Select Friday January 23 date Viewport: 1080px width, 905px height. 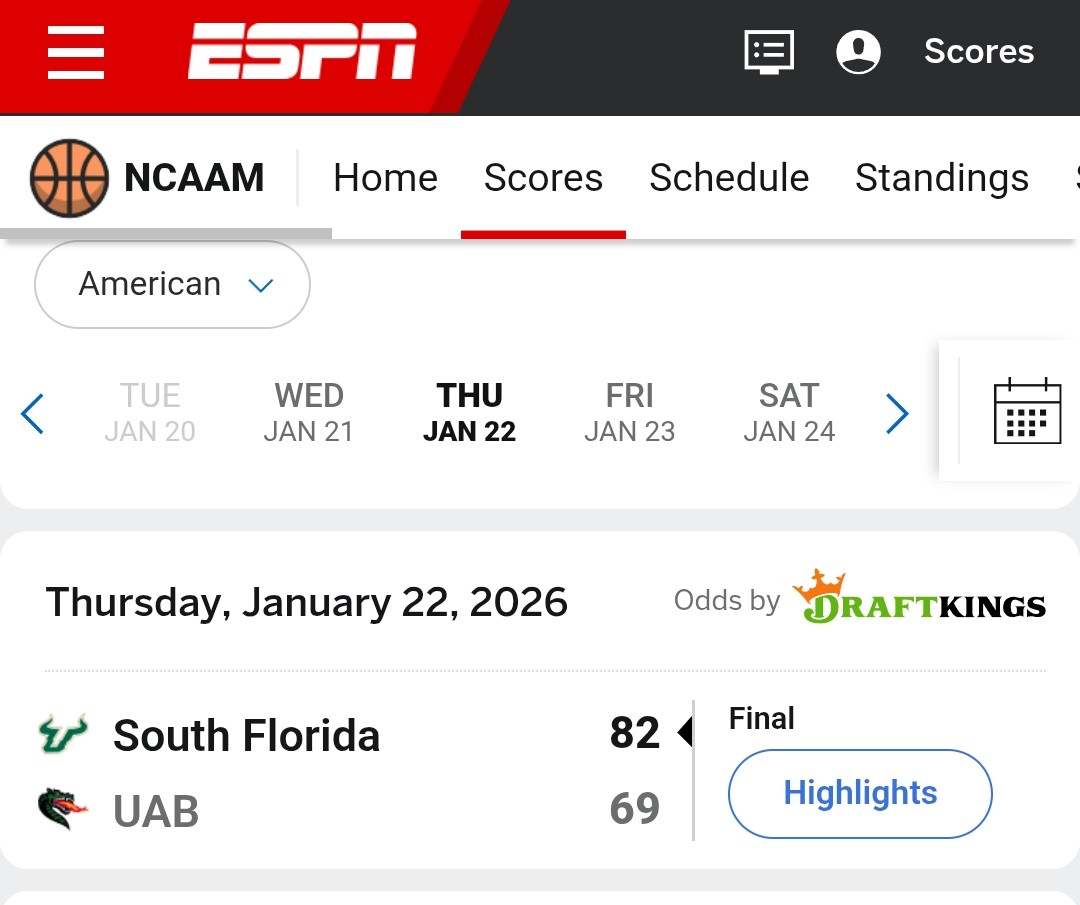tap(629, 412)
